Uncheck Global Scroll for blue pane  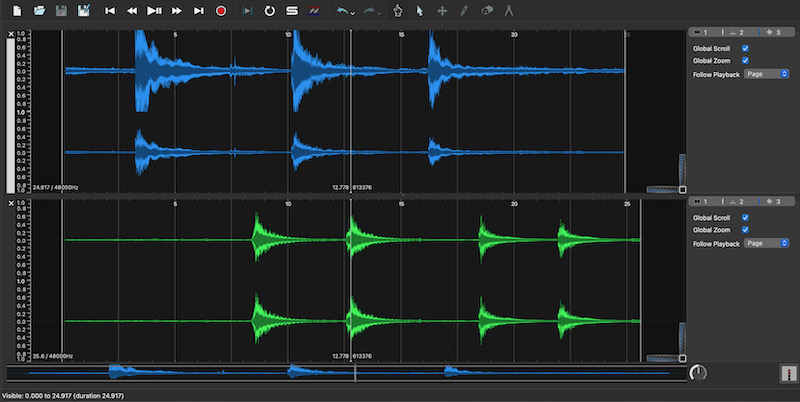coord(745,48)
